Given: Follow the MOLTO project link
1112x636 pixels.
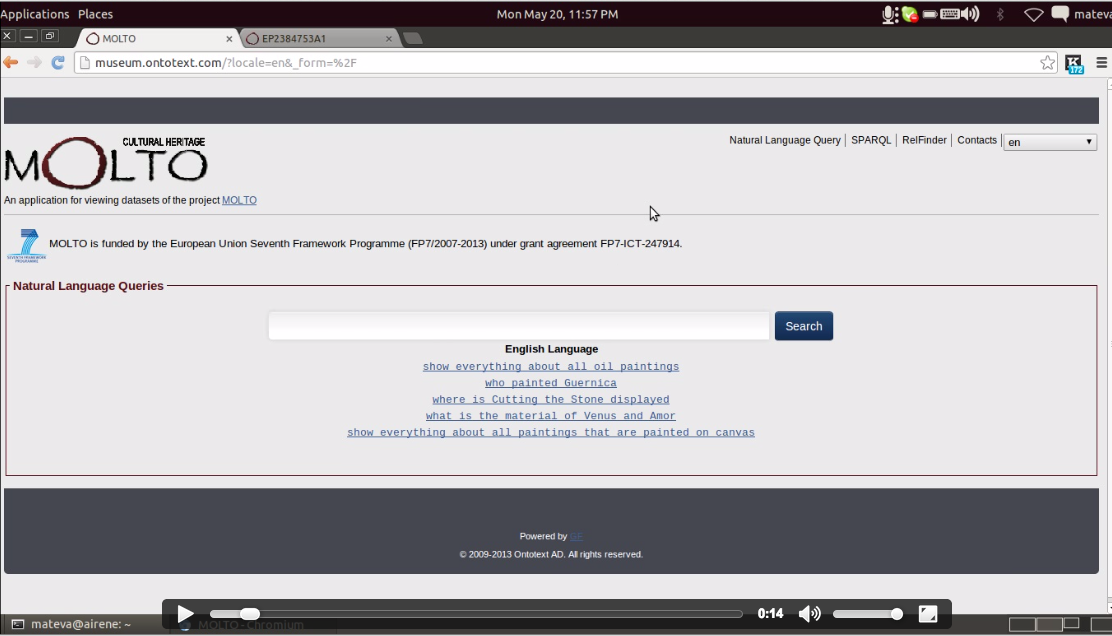Looking at the screenshot, I should tap(239, 201).
